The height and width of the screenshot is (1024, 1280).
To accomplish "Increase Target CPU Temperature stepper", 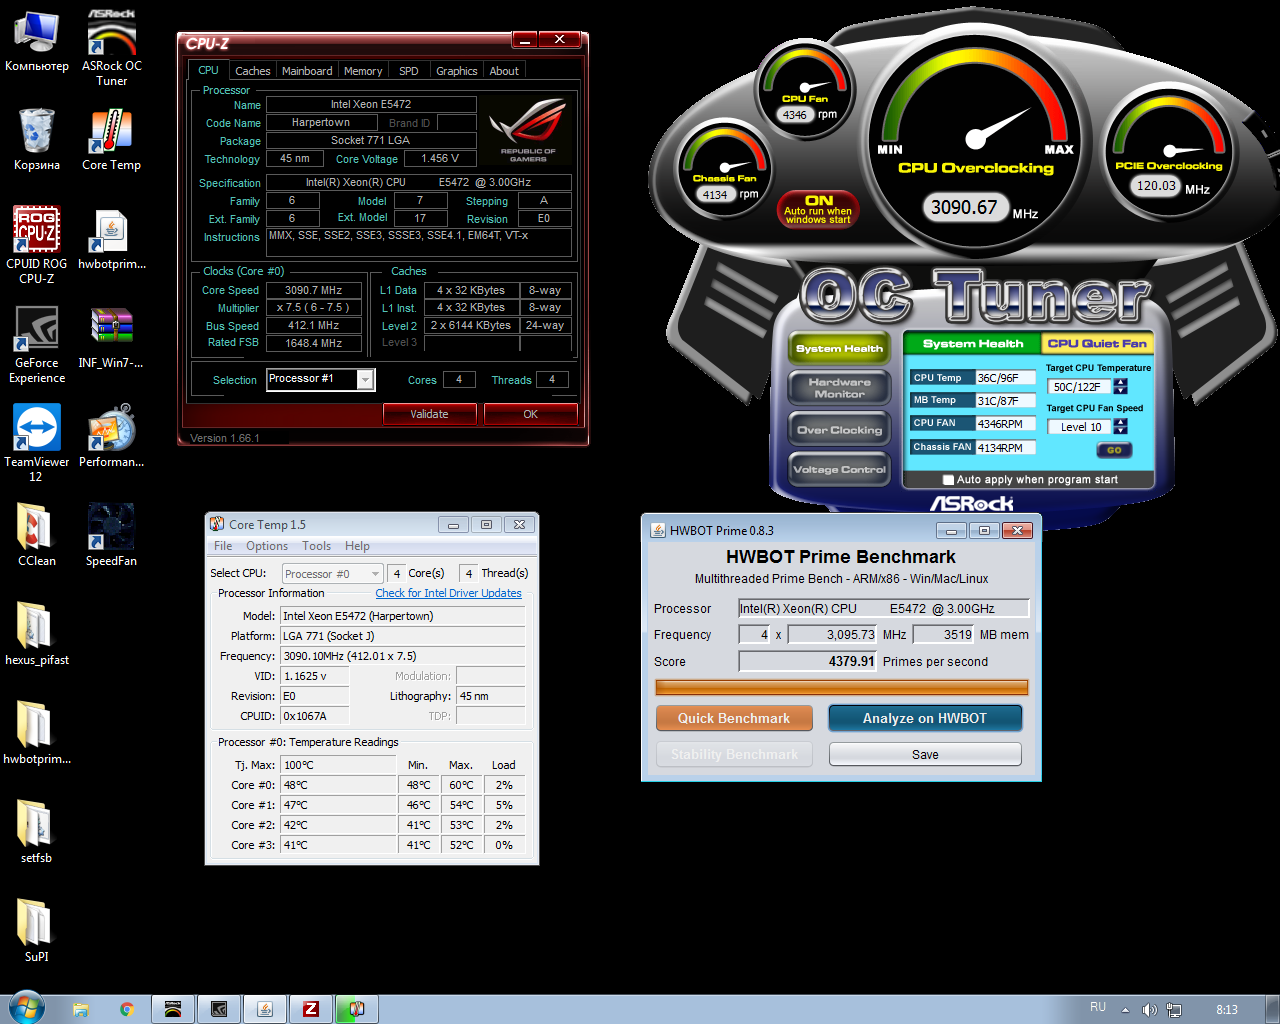I will (1120, 383).
